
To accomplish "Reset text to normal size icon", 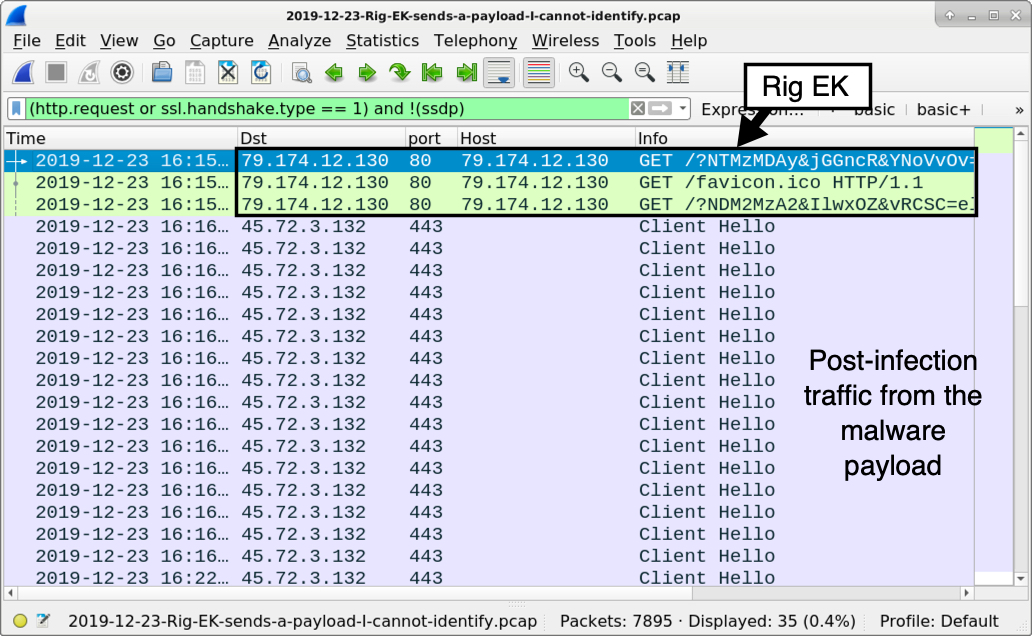I will [644, 72].
